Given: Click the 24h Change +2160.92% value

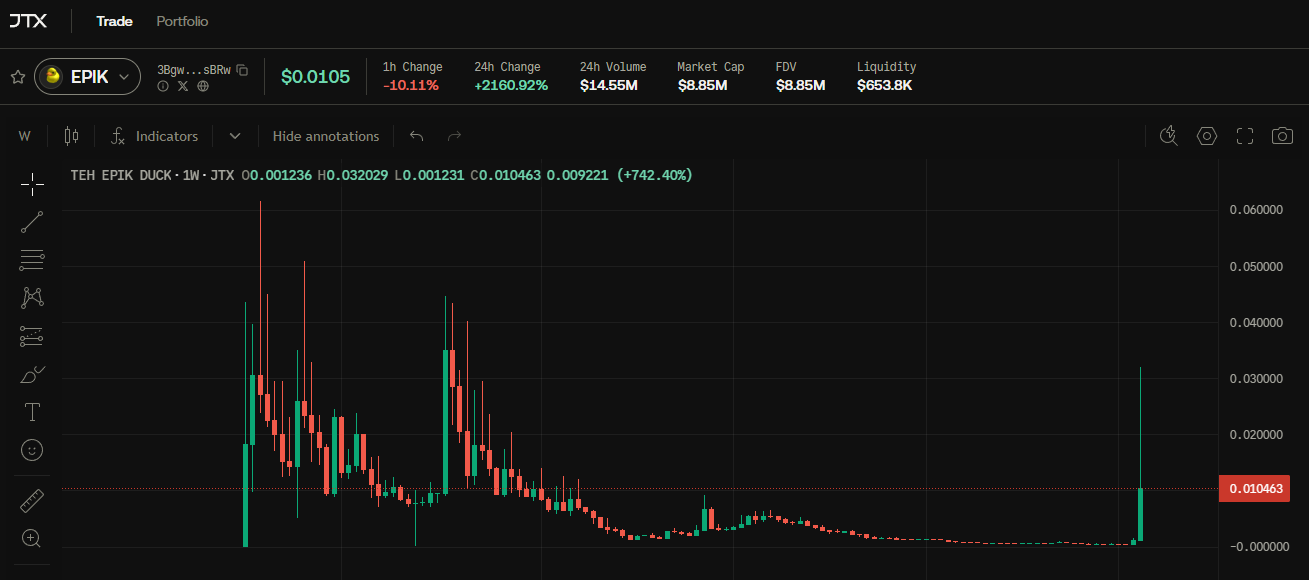Looking at the screenshot, I should click(x=511, y=85).
